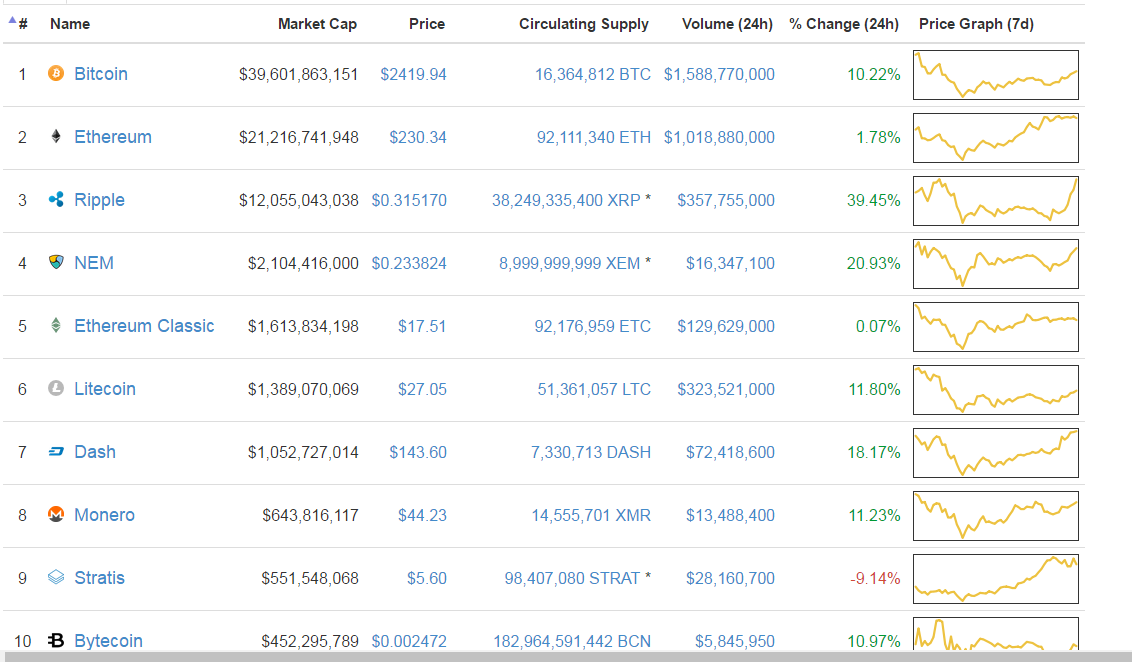The width and height of the screenshot is (1132, 662).
Task: Click the Dash logo icon
Action: (x=56, y=452)
